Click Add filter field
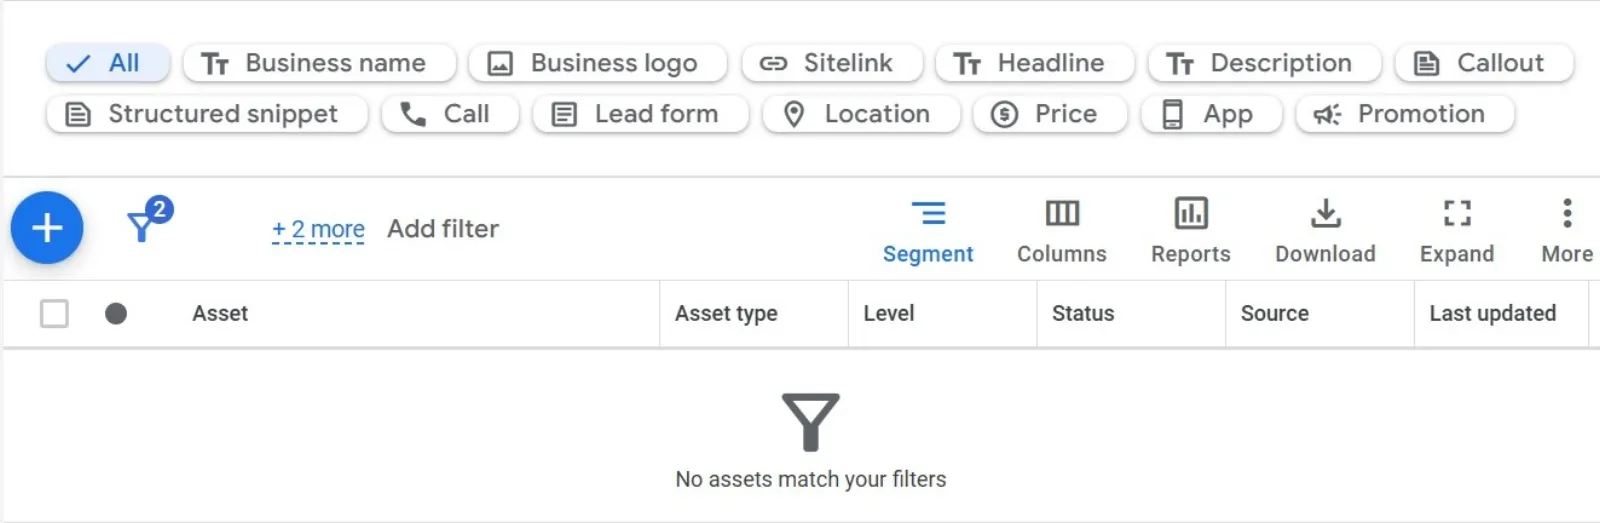The height and width of the screenshot is (523, 1600). (443, 229)
